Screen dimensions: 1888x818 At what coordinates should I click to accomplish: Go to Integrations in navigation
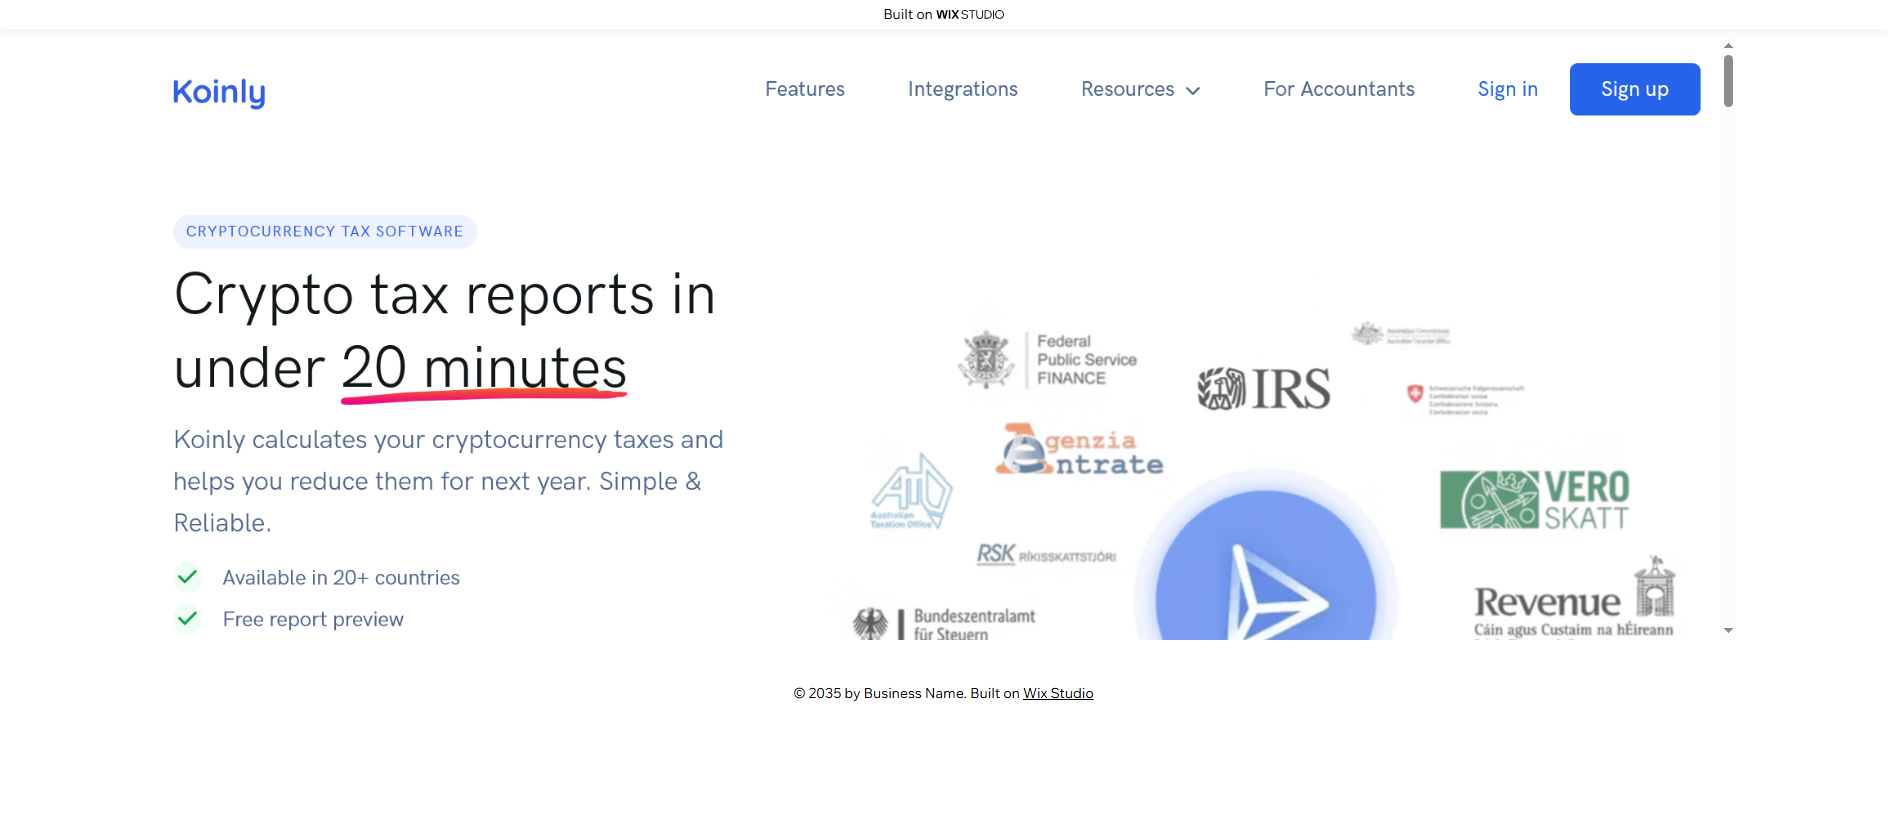click(x=963, y=89)
